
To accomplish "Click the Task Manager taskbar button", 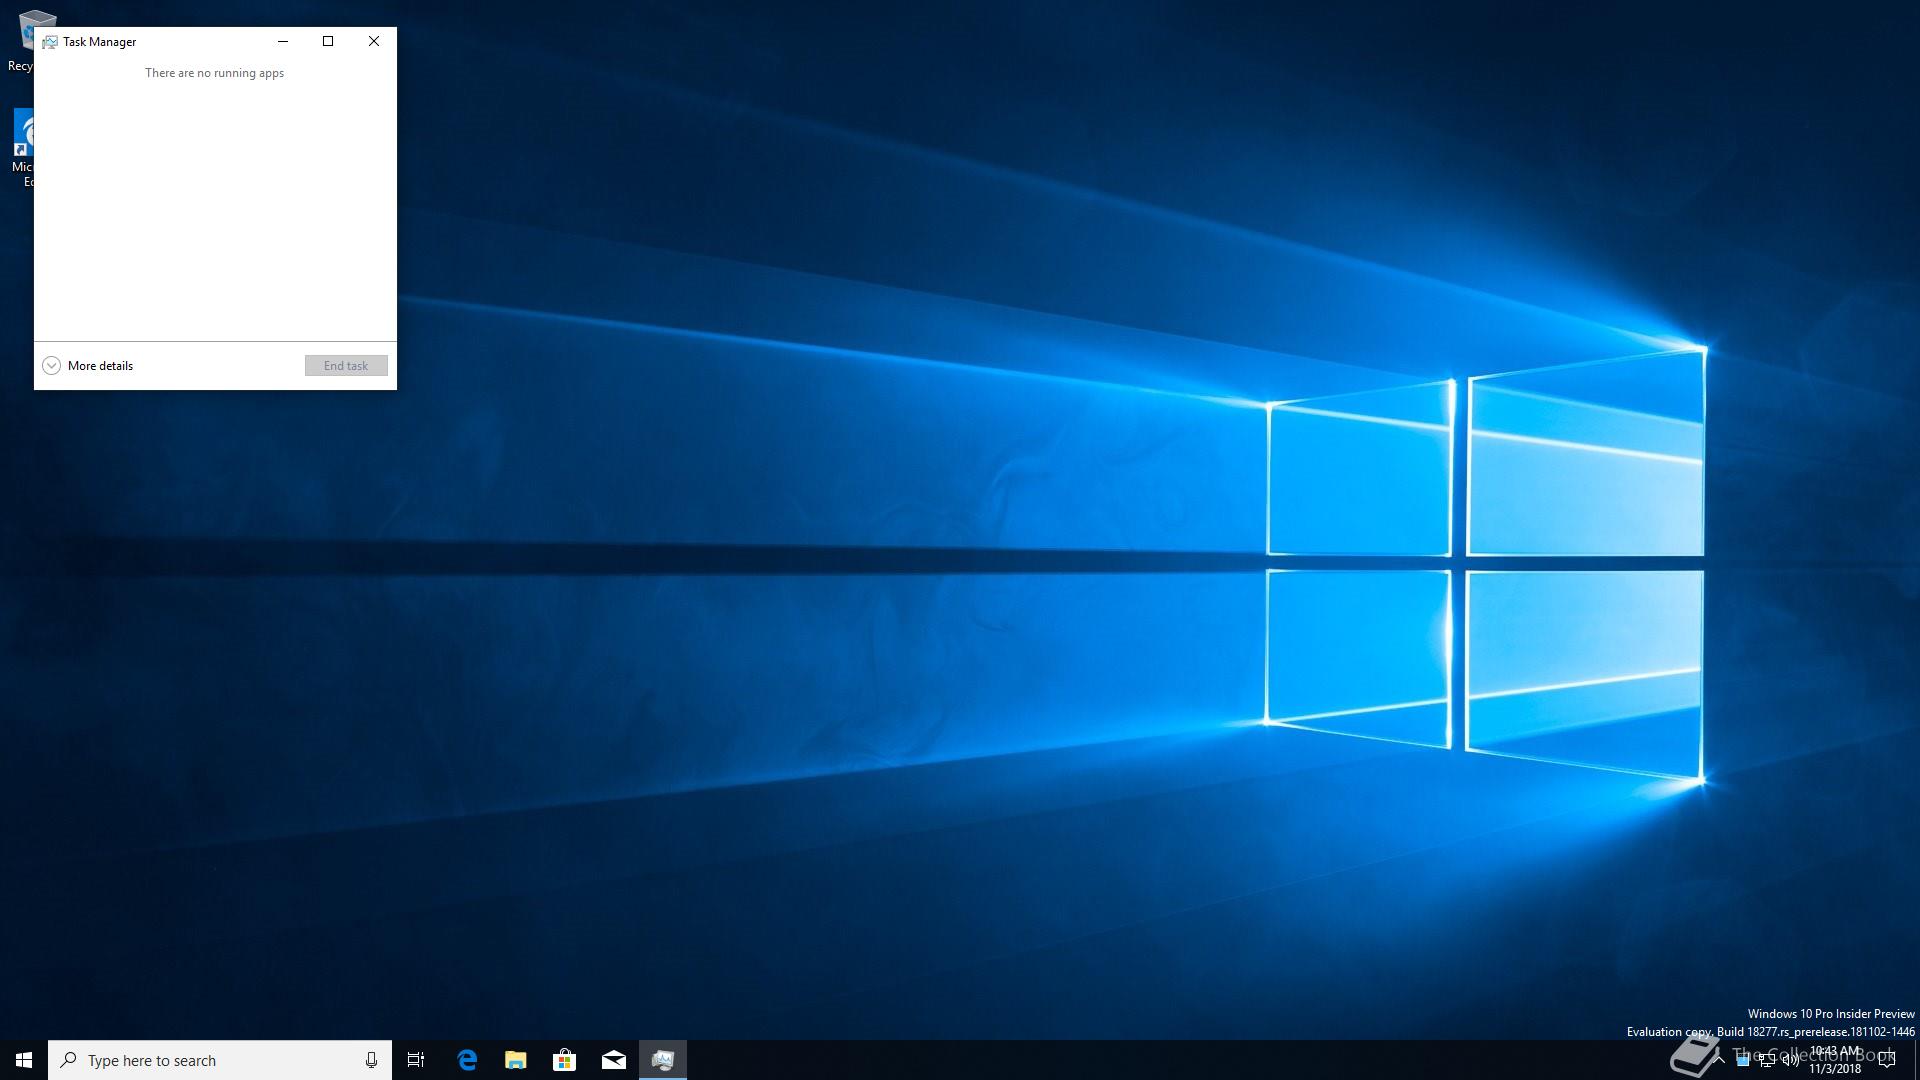I will click(663, 1060).
